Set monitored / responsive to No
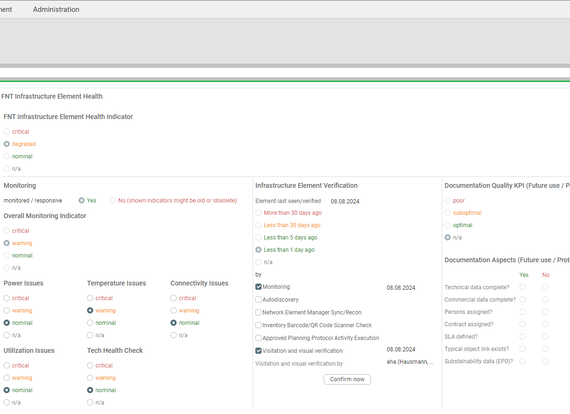The width and height of the screenshot is (570, 414). click(x=113, y=200)
